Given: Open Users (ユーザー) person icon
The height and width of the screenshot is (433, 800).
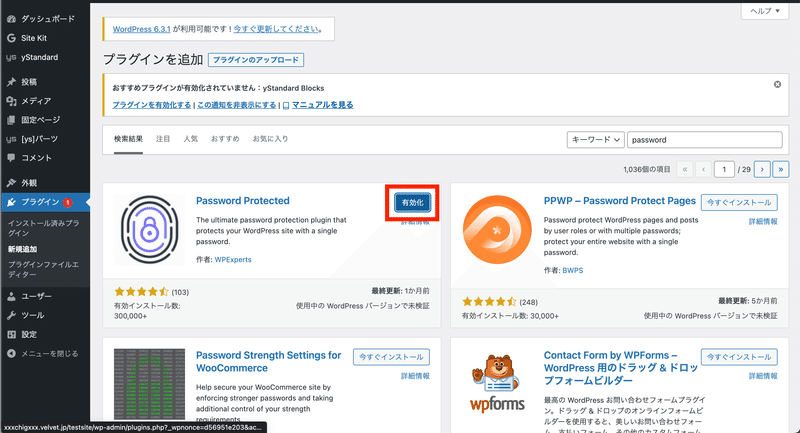Looking at the screenshot, I should tap(11, 296).
